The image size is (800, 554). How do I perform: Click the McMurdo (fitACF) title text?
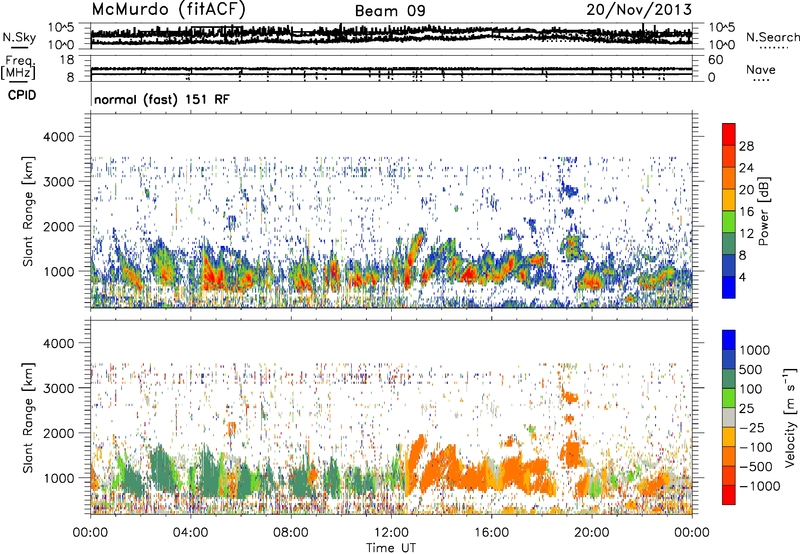(169, 10)
